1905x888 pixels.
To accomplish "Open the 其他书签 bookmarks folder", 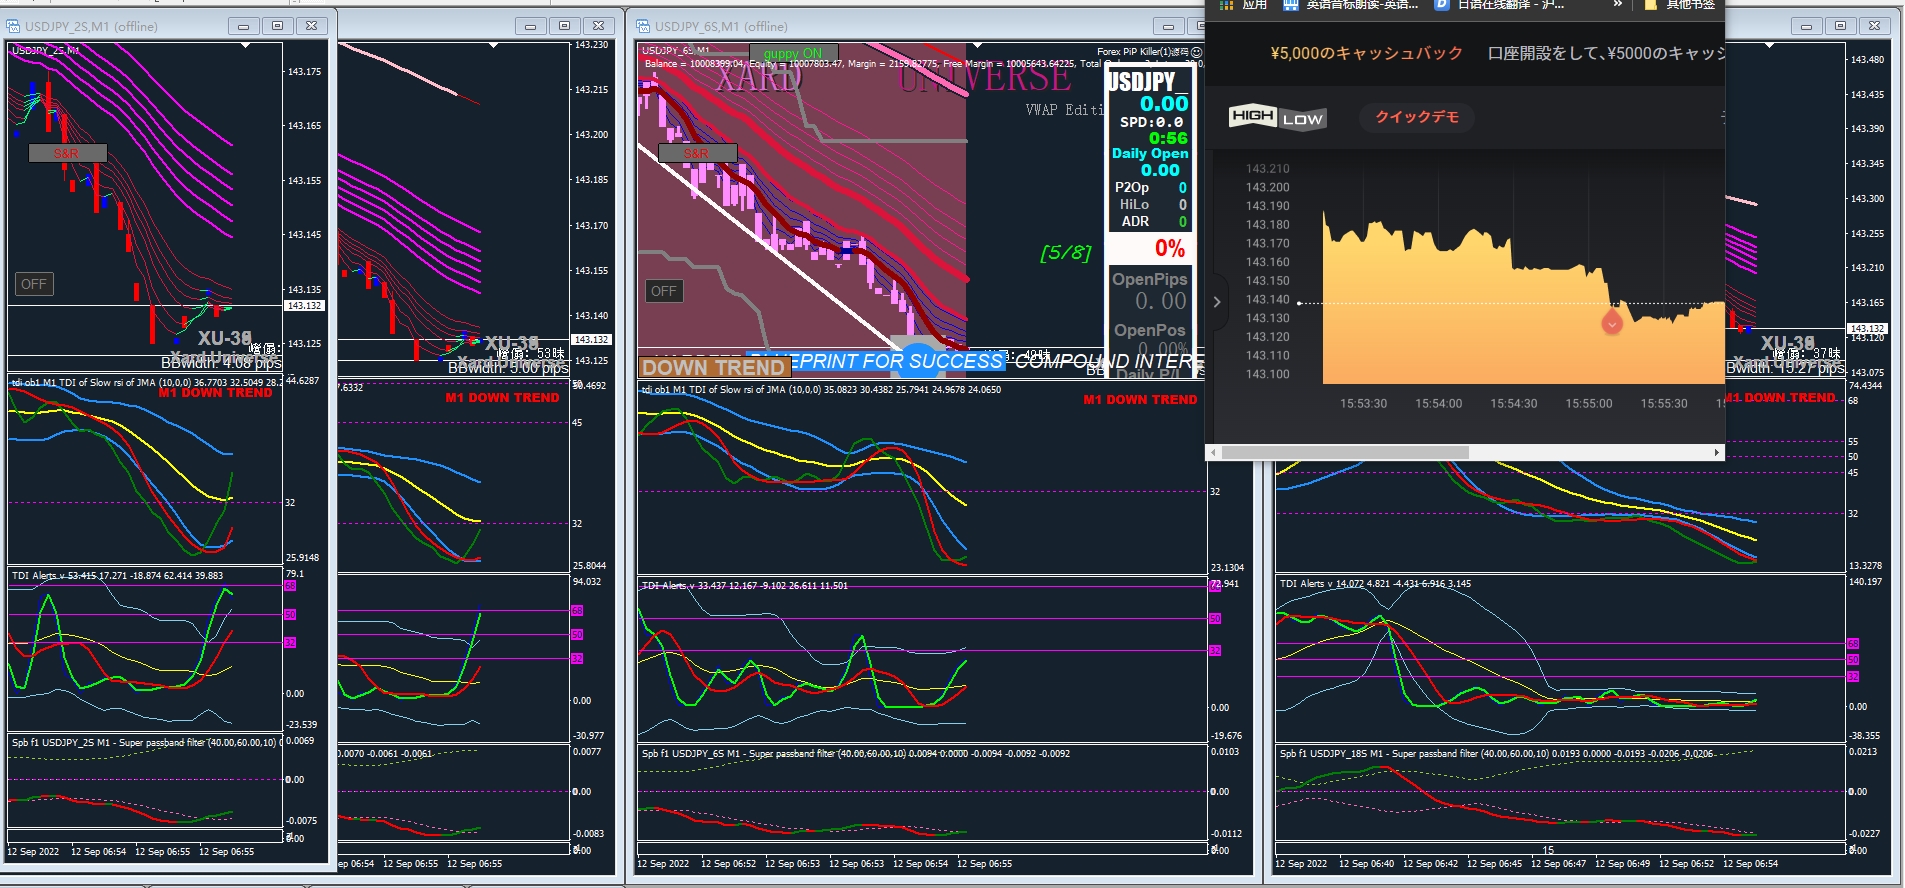I will click(1680, 5).
